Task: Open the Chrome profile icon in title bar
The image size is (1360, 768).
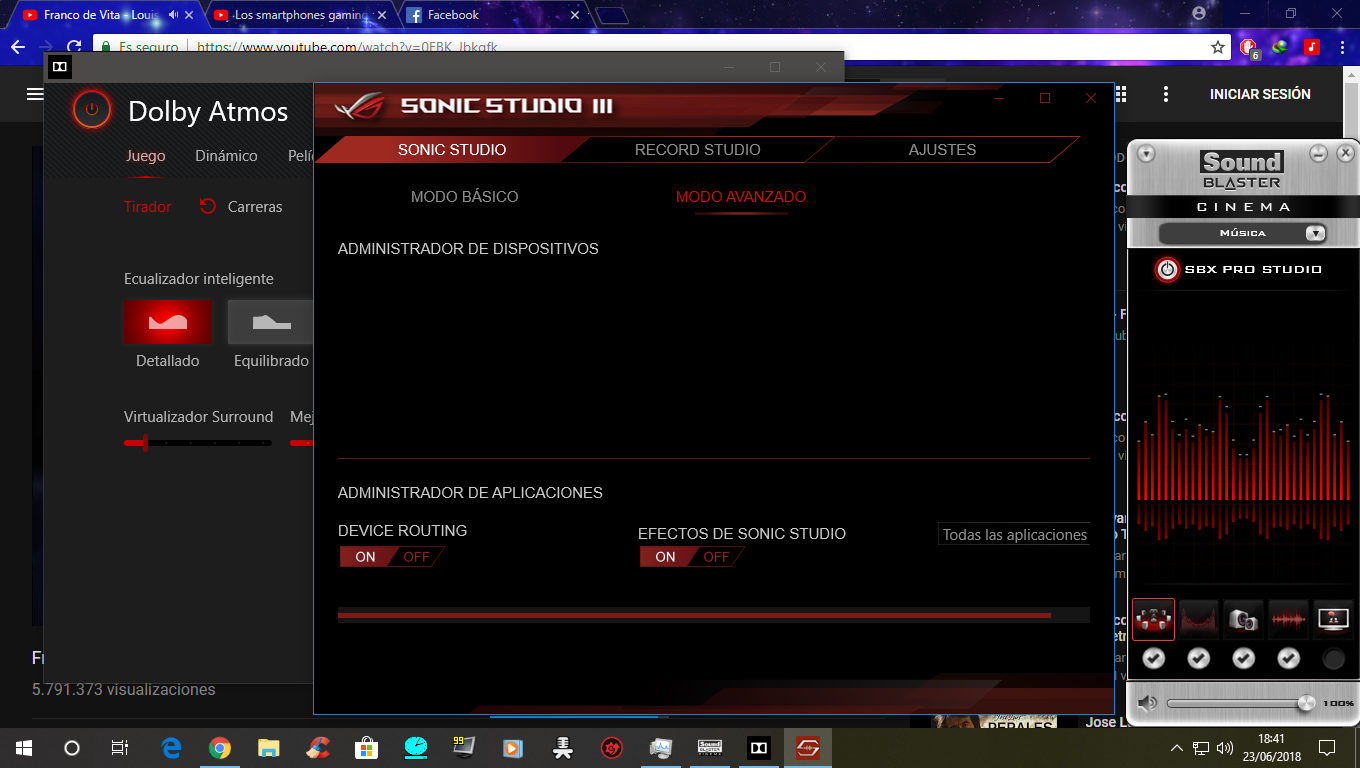Action: (x=1199, y=14)
